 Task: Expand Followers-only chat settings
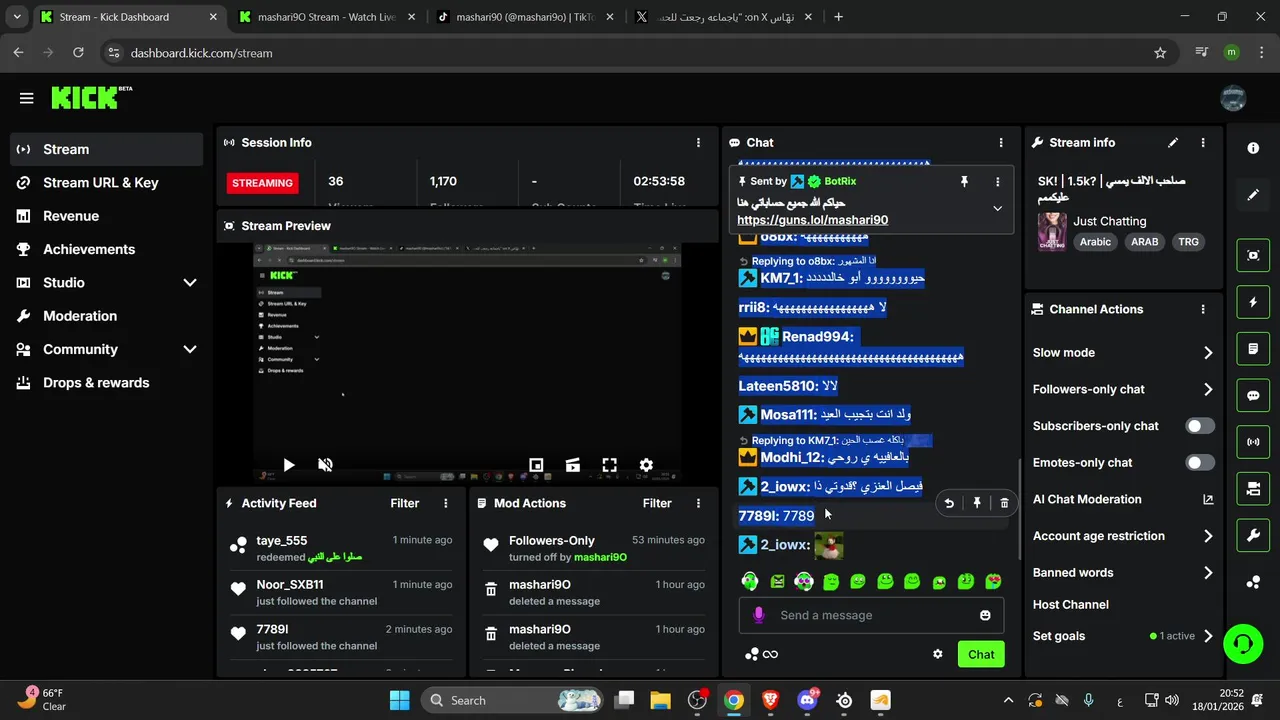pos(1208,390)
